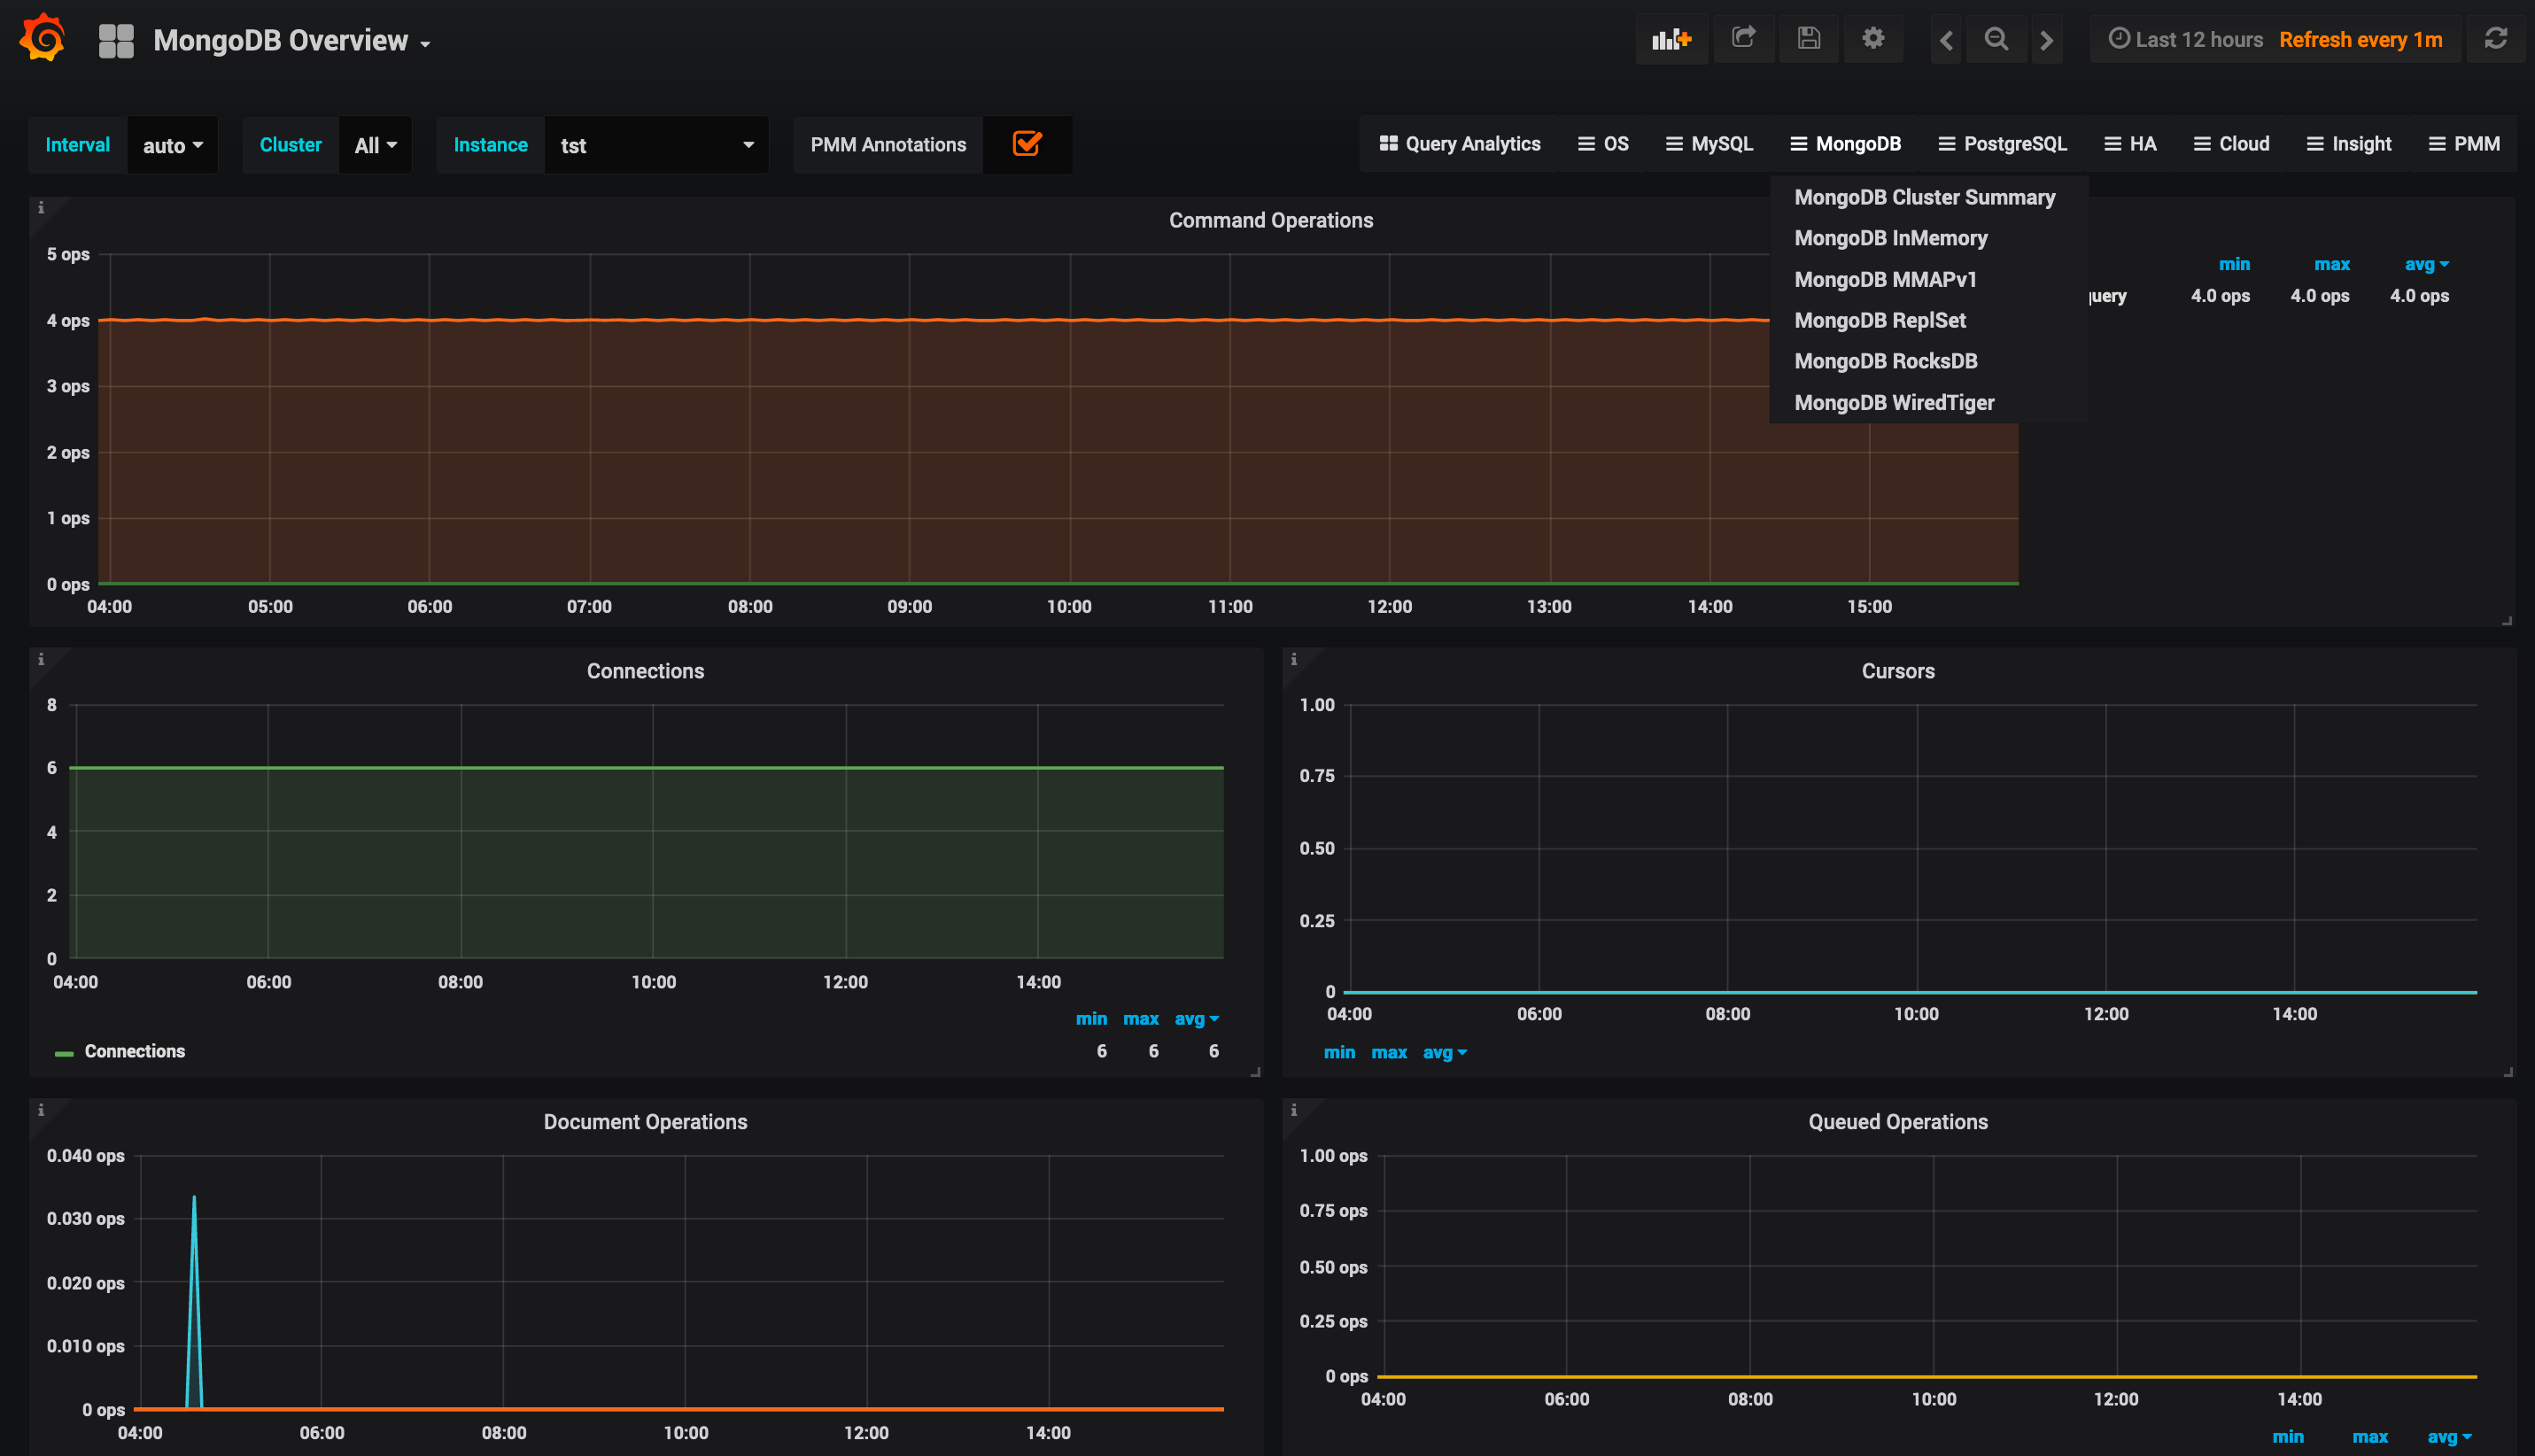Screen dimensions: 2535x1456
Task: Click info icon on Connections panel
Action: 41,659
